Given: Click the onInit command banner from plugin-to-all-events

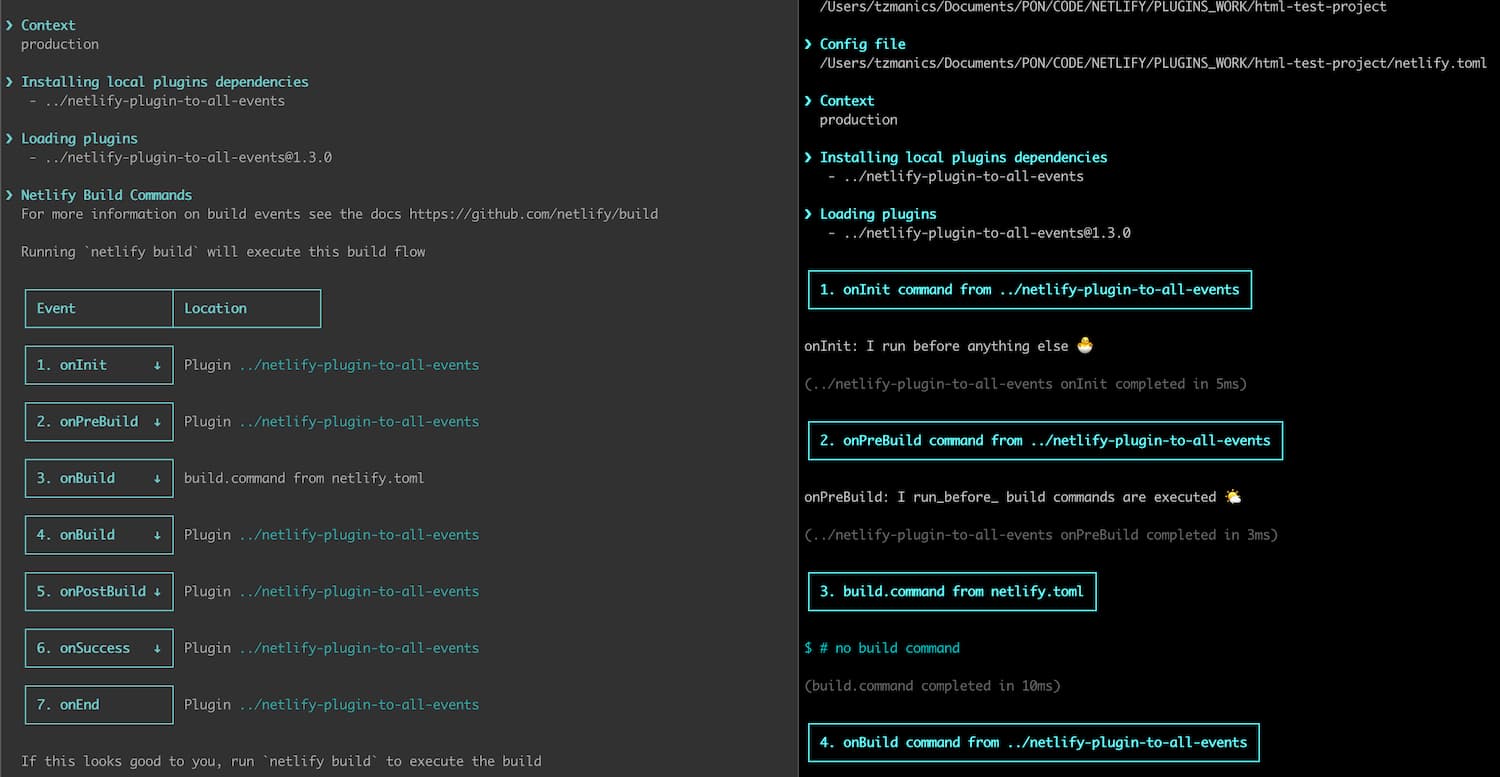Looking at the screenshot, I should 1029,289.
